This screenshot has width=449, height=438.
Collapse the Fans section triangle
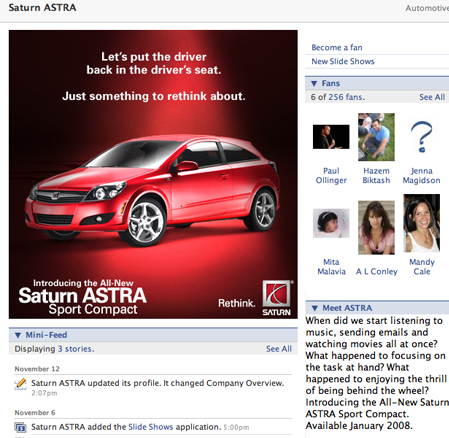pyautogui.click(x=314, y=83)
